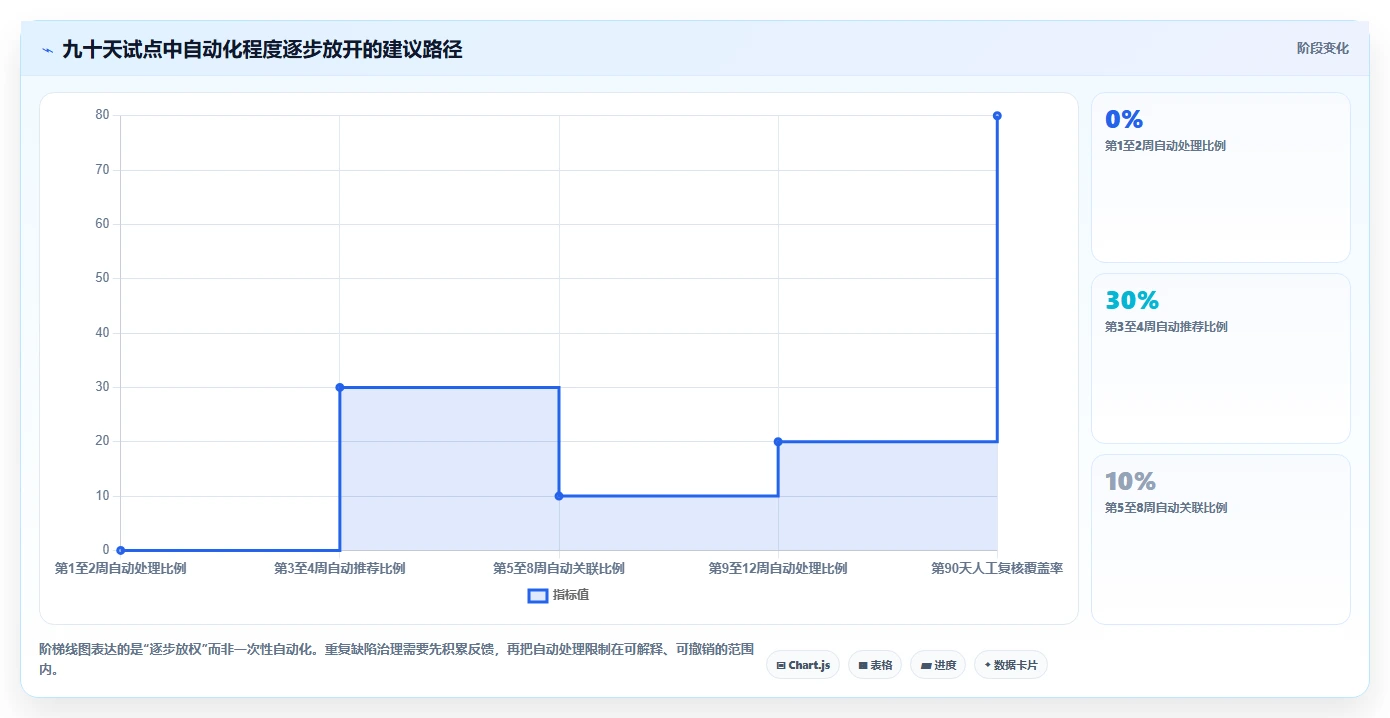Click the 阶段变化 label in the header
Viewport: 1390px width, 718px height.
(x=1322, y=48)
